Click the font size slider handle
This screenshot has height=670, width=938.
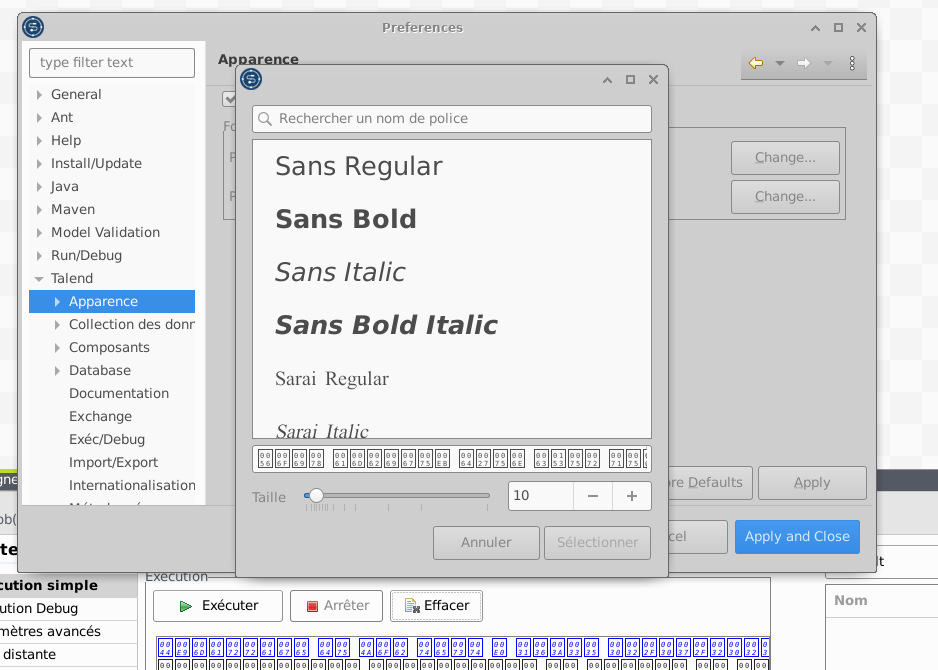[316, 495]
